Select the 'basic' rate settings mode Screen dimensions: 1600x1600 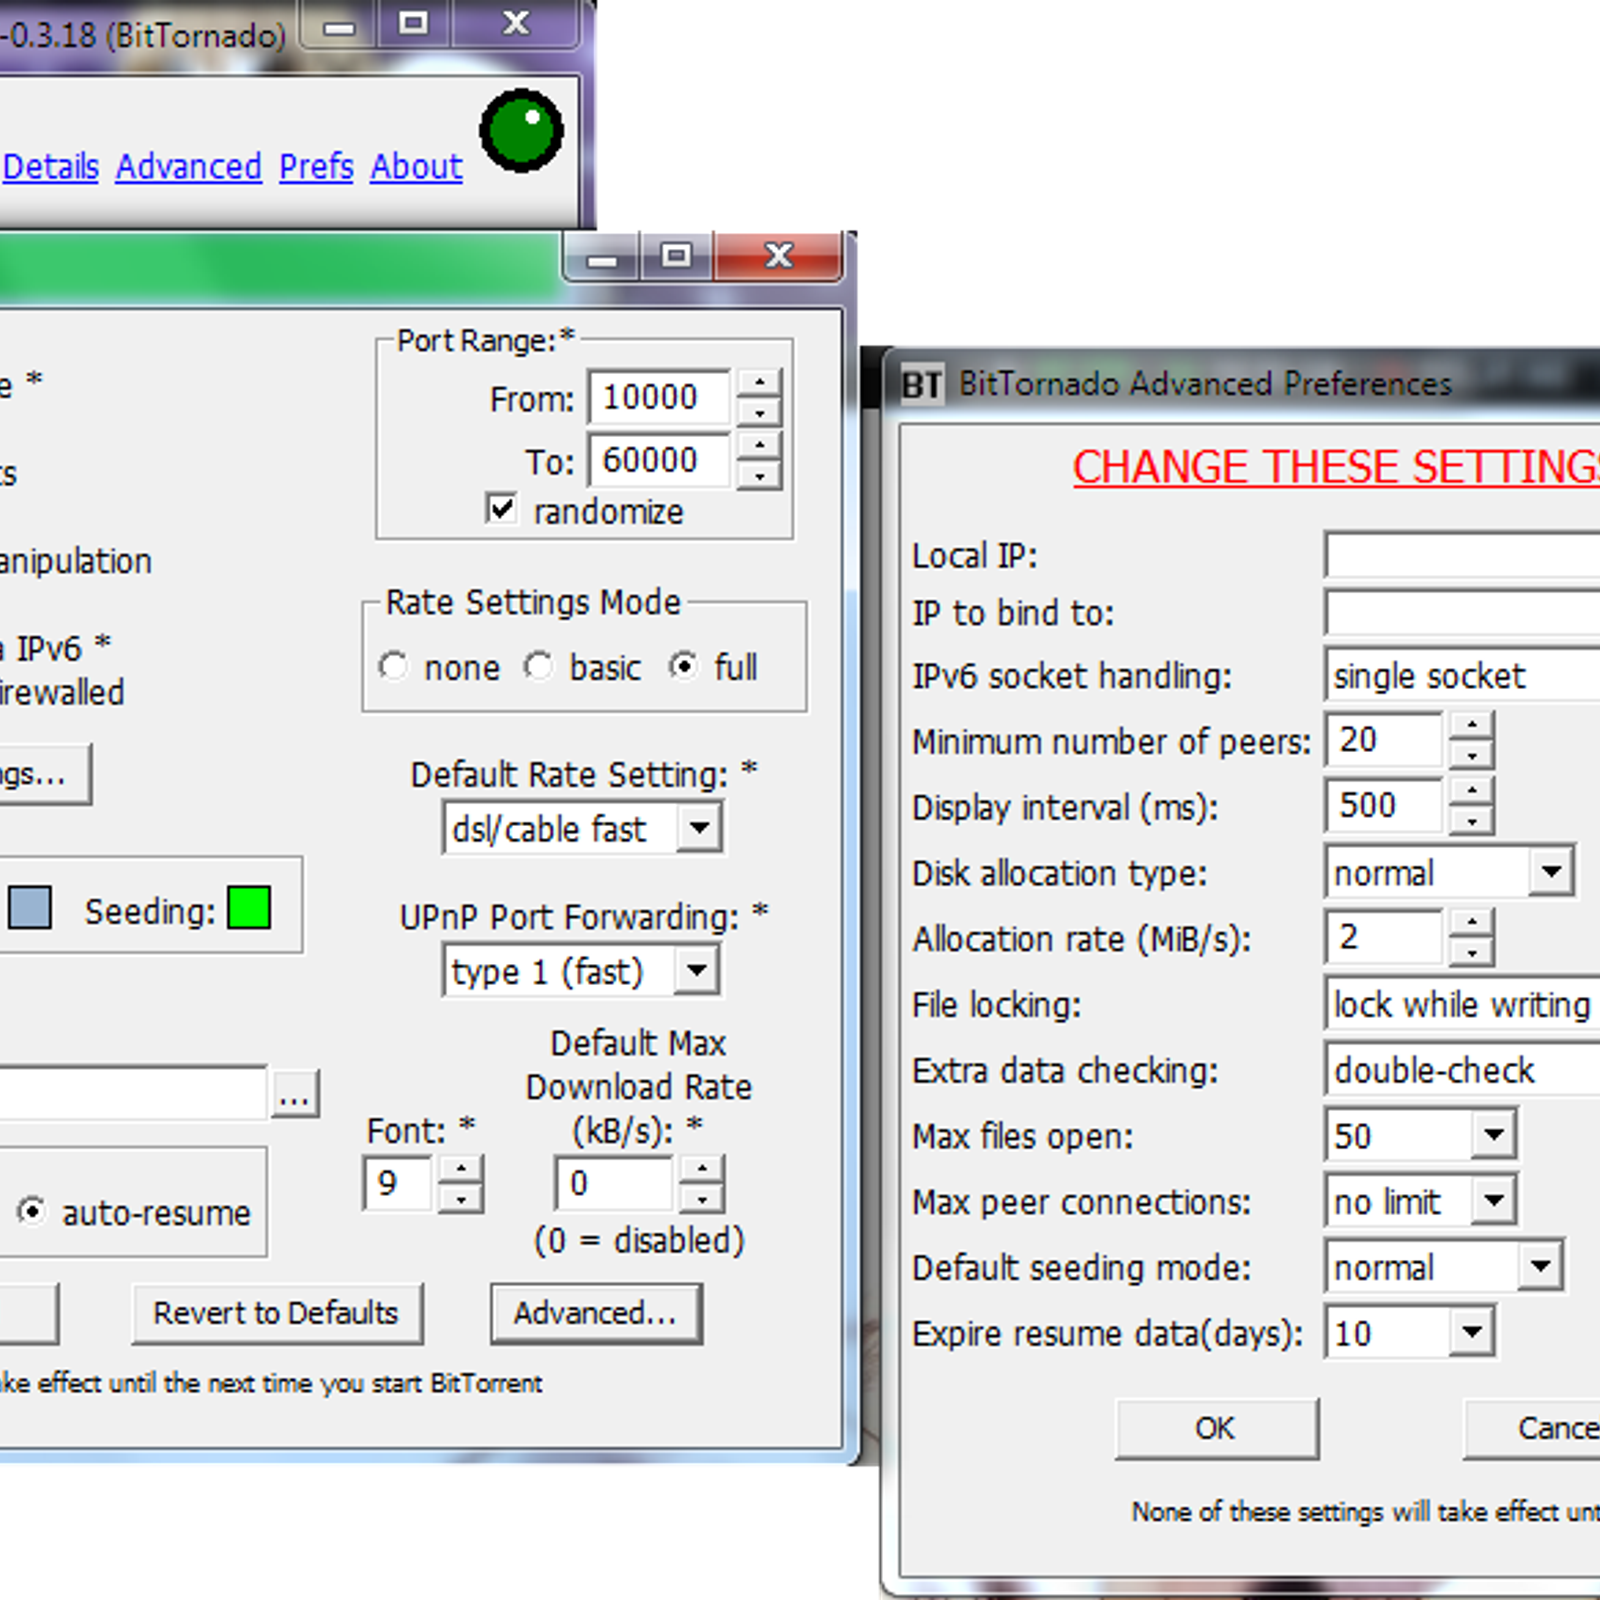[x=538, y=666]
